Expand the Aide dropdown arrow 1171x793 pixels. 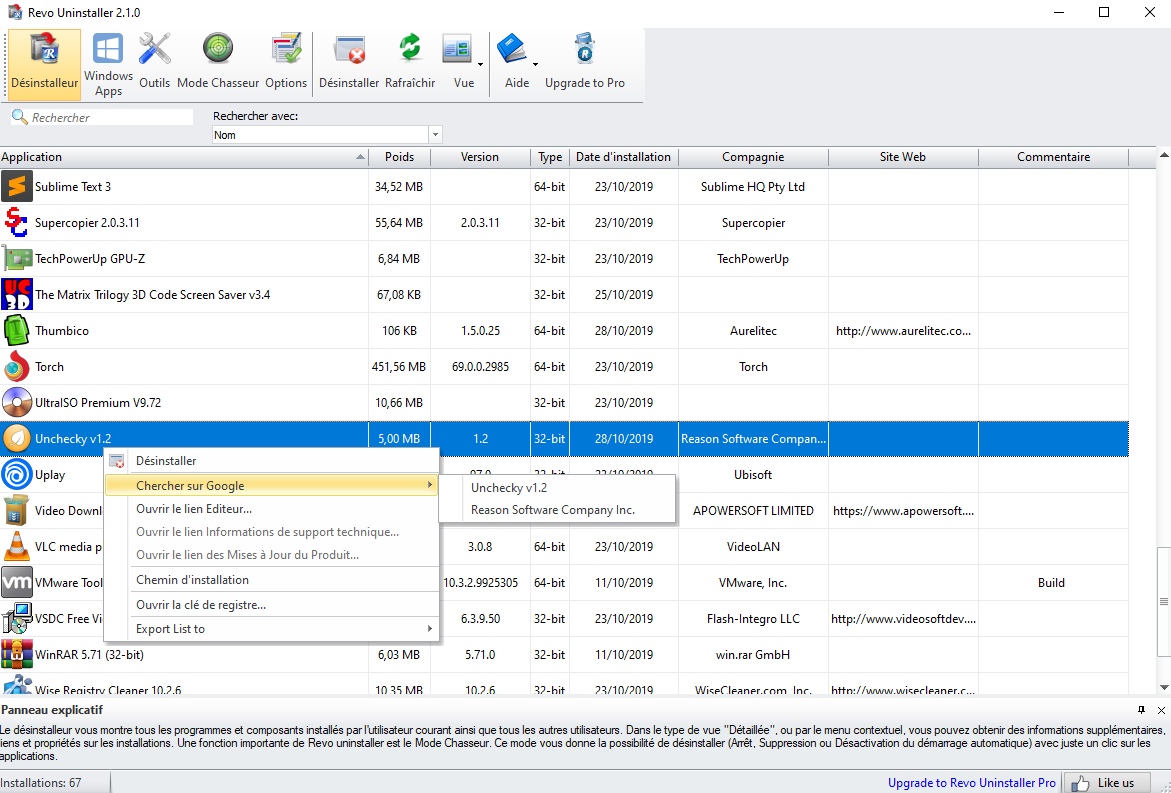[x=535, y=65]
